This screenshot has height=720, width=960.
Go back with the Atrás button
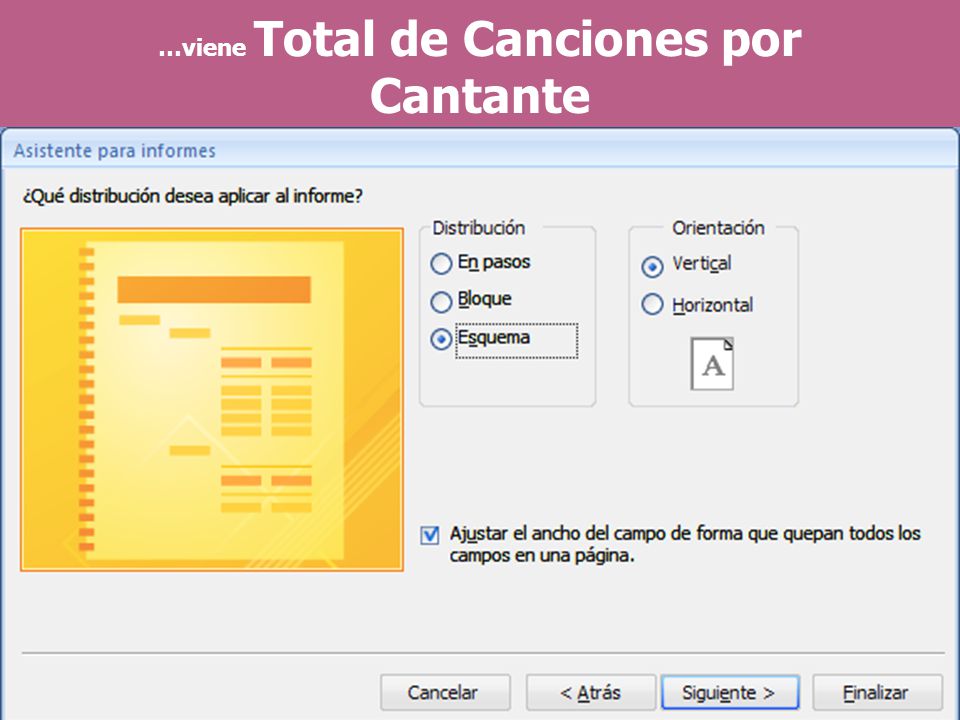point(591,692)
